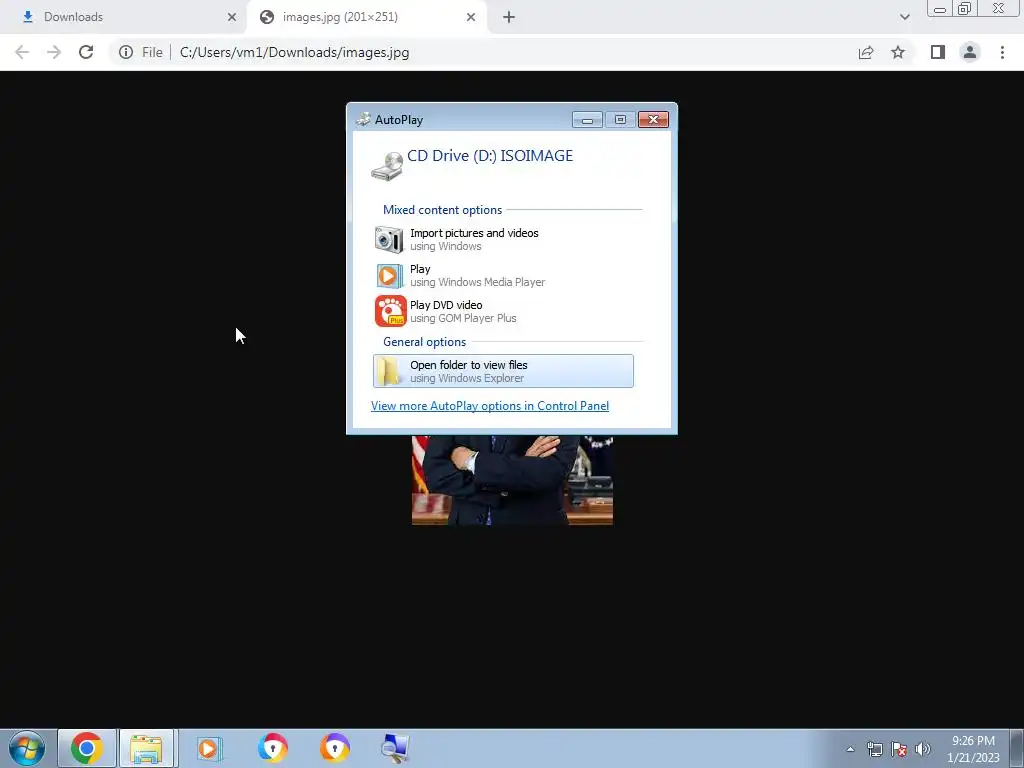Image resolution: width=1024 pixels, height=768 pixels.
Task: Share this page icon in address bar
Action: (x=866, y=52)
